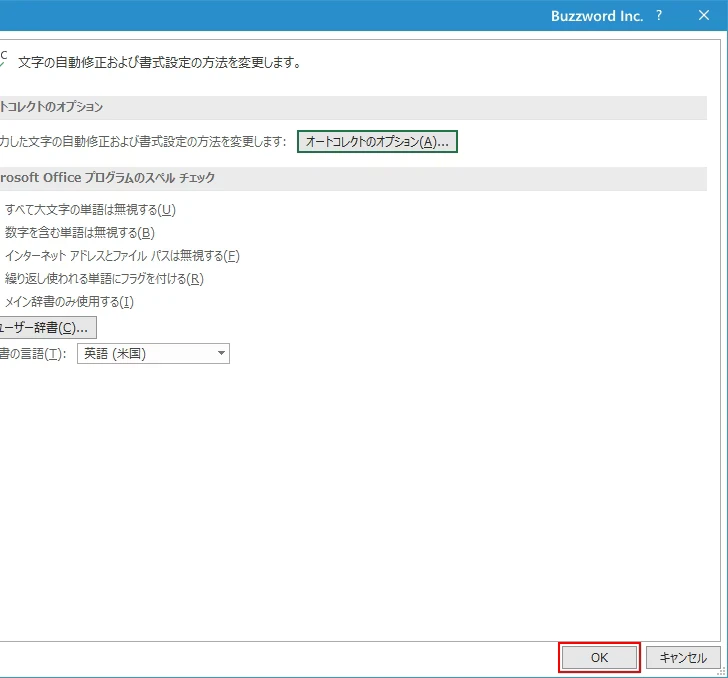The width and height of the screenshot is (728, 678).
Task: Grab the resize grip at dialog corner
Action: pos(722,672)
